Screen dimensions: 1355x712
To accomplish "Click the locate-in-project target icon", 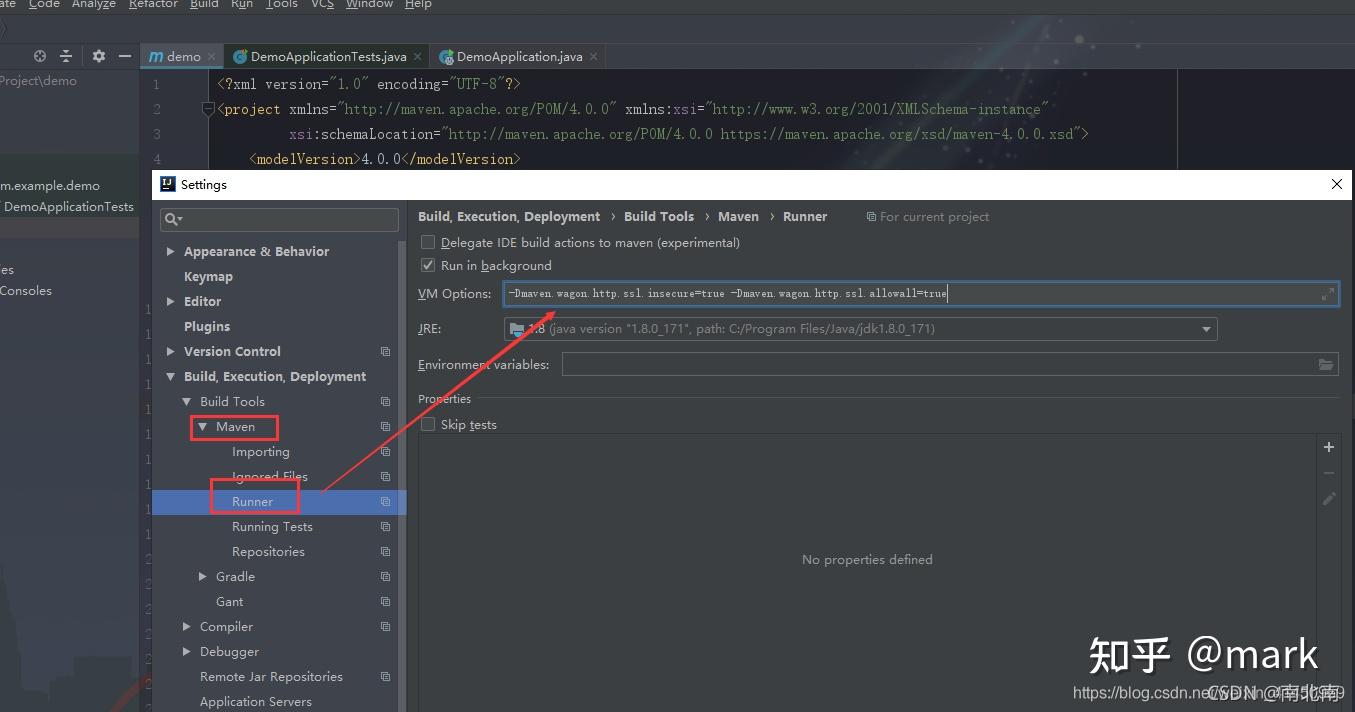I will pyautogui.click(x=40, y=56).
